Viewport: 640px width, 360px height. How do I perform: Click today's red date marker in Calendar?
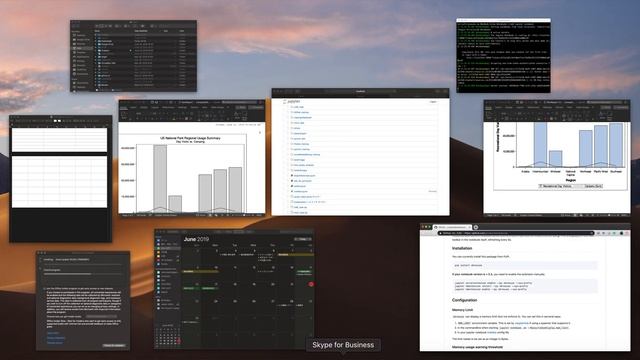pyautogui.click(x=311, y=284)
